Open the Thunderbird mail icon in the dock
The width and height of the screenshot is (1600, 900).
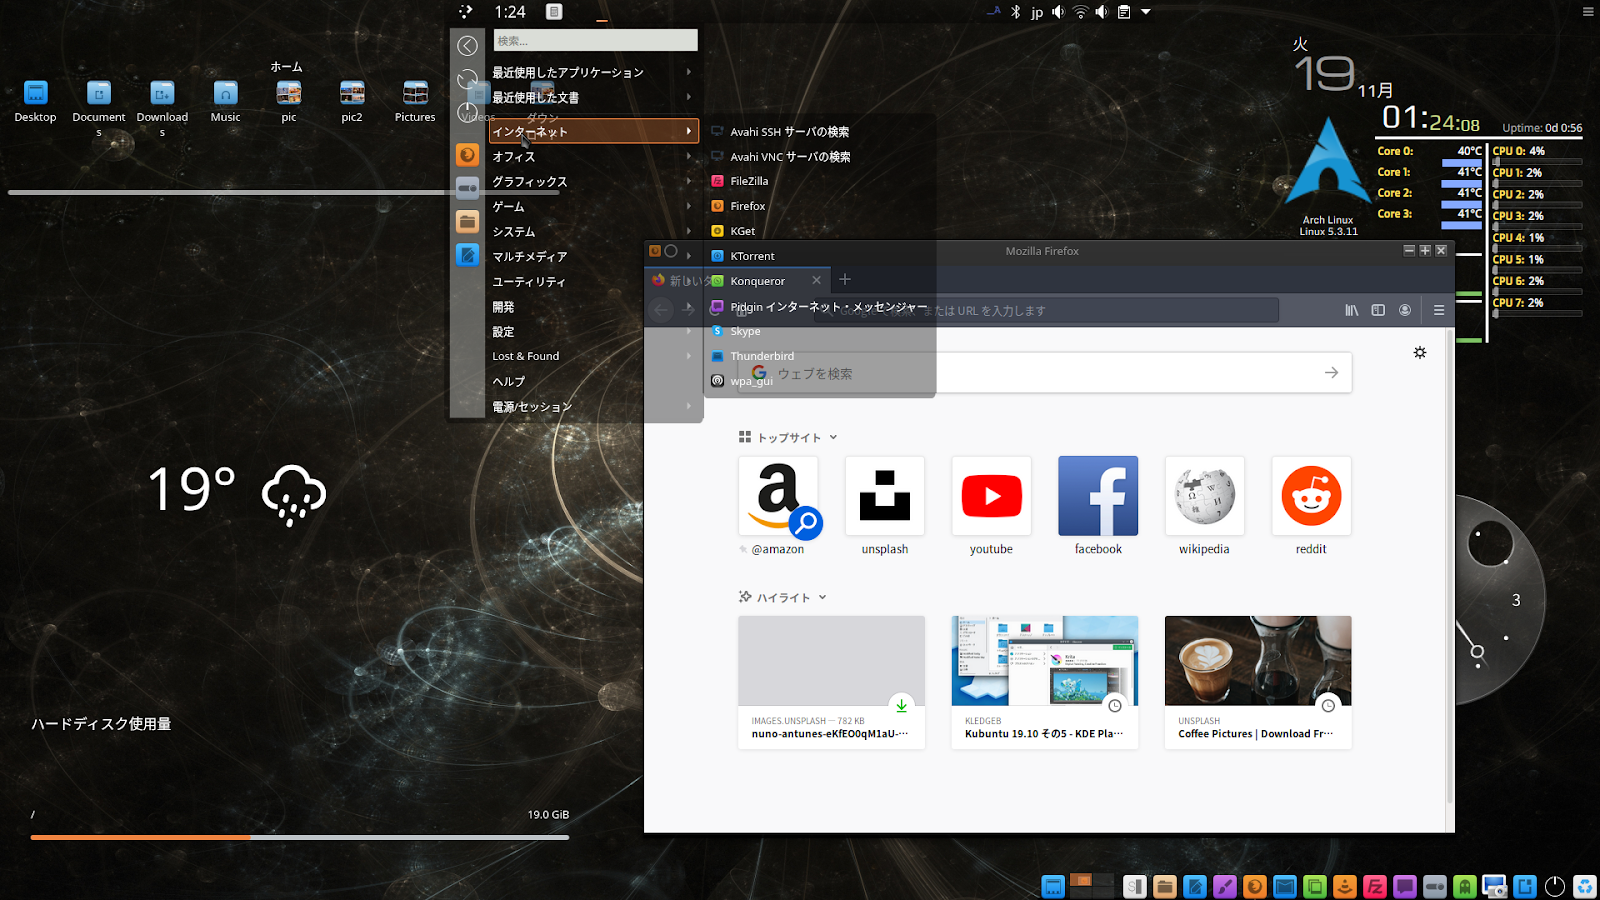pos(1286,886)
